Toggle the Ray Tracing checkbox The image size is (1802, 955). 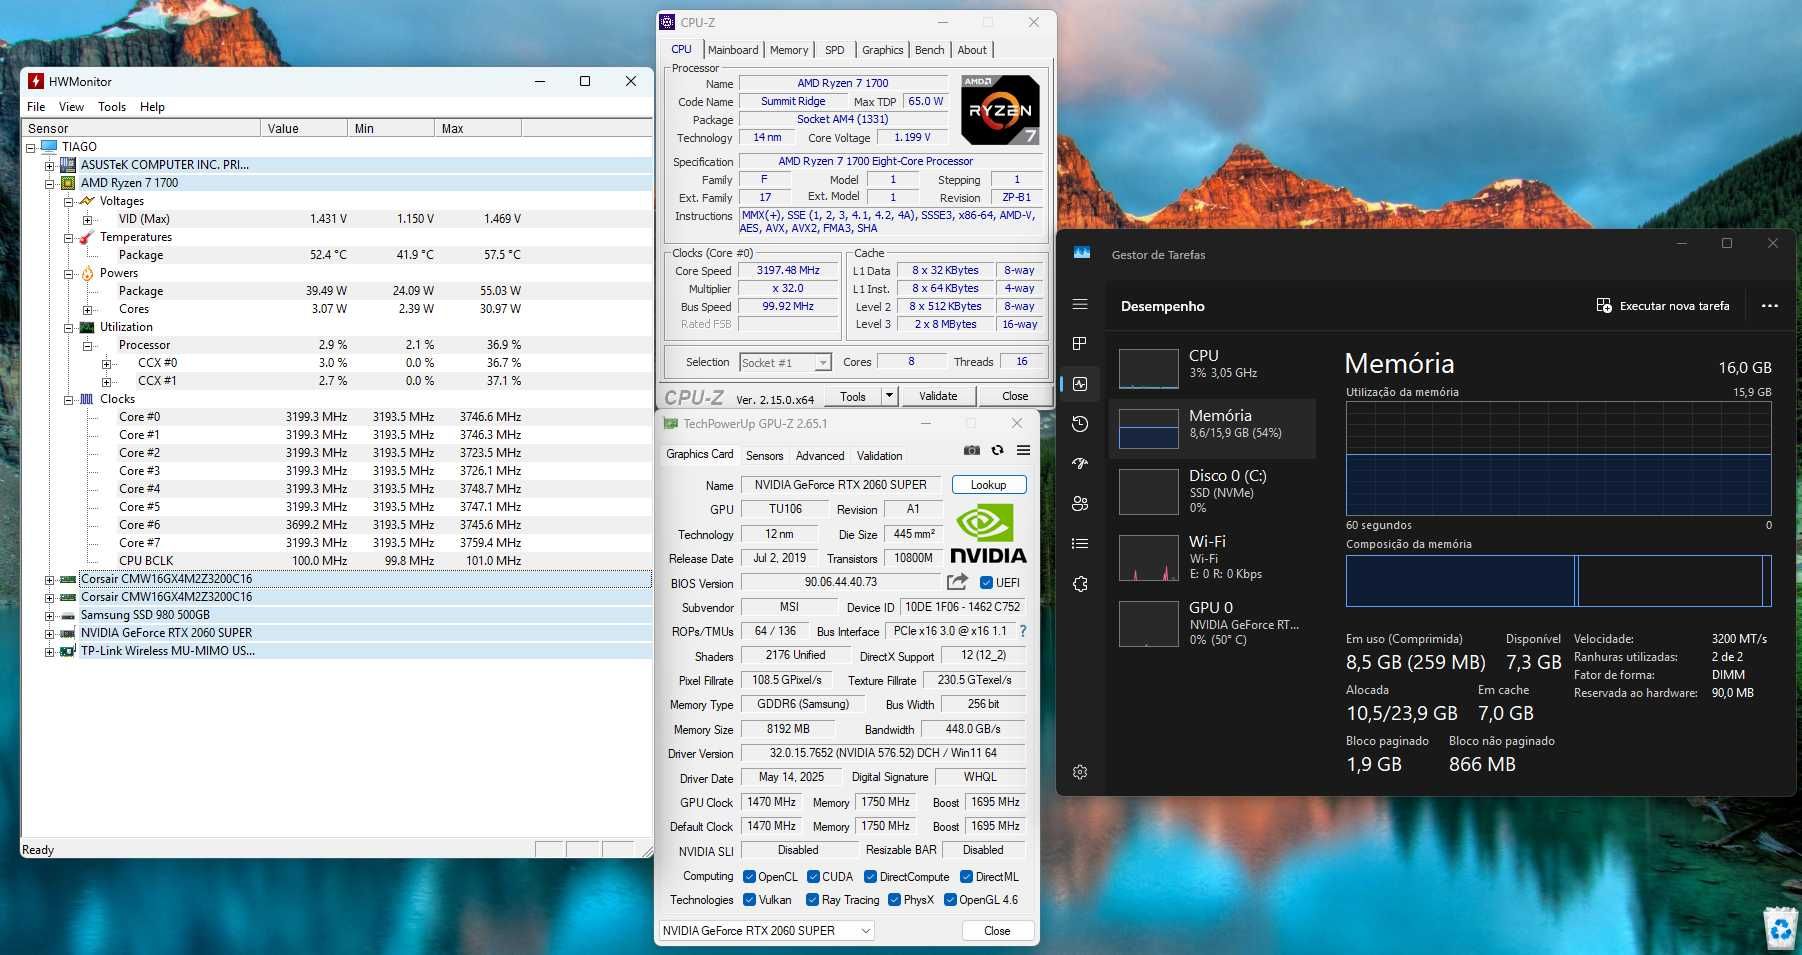pos(812,900)
